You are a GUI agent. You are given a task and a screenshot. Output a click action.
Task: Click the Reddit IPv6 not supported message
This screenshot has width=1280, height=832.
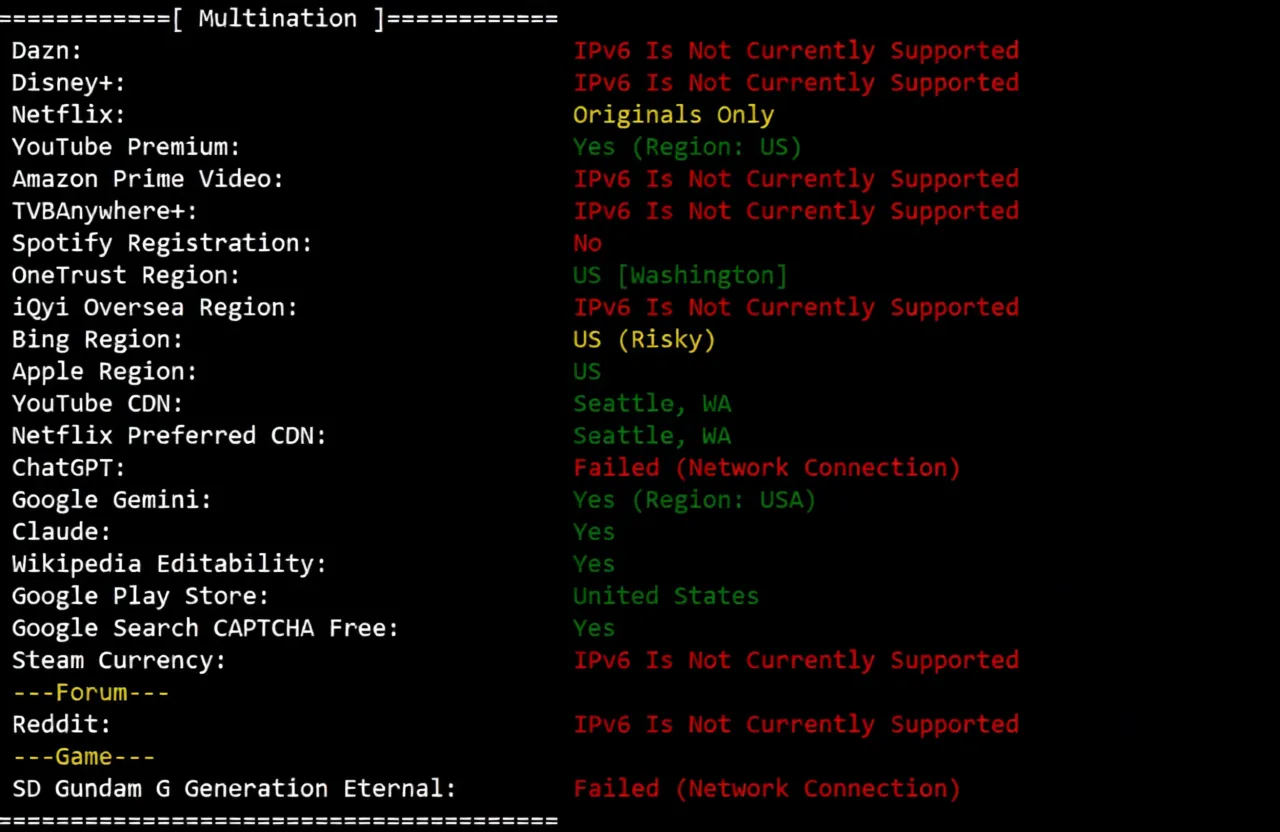(795, 724)
